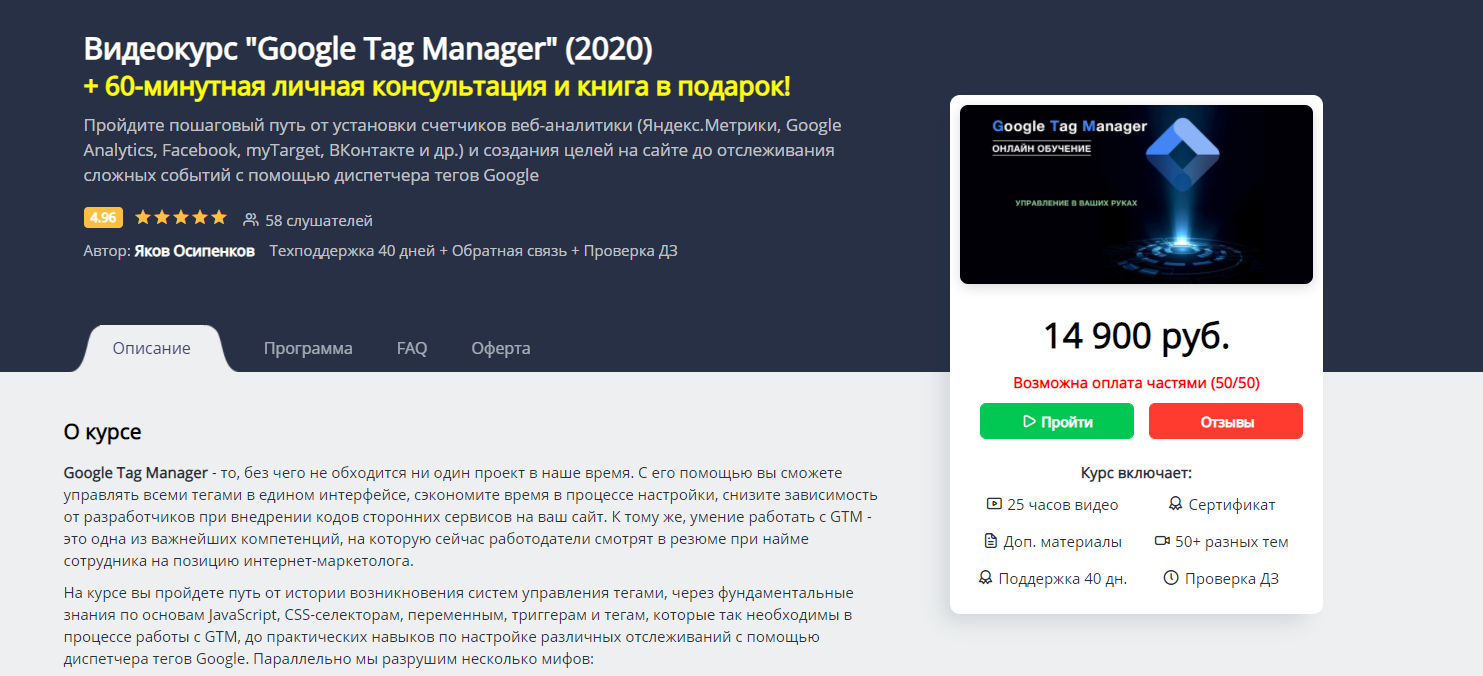Open the FAQ tab
This screenshot has height=676, width=1483.
[x=412, y=348]
